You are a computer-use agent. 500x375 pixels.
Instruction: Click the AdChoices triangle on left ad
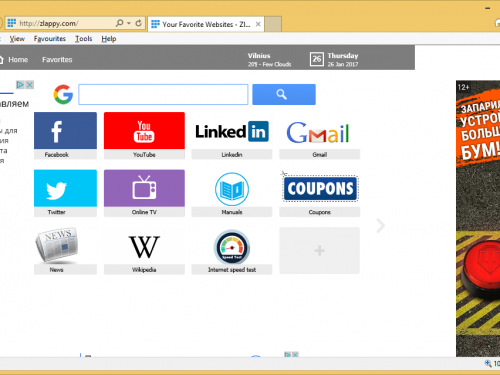pos(20,85)
